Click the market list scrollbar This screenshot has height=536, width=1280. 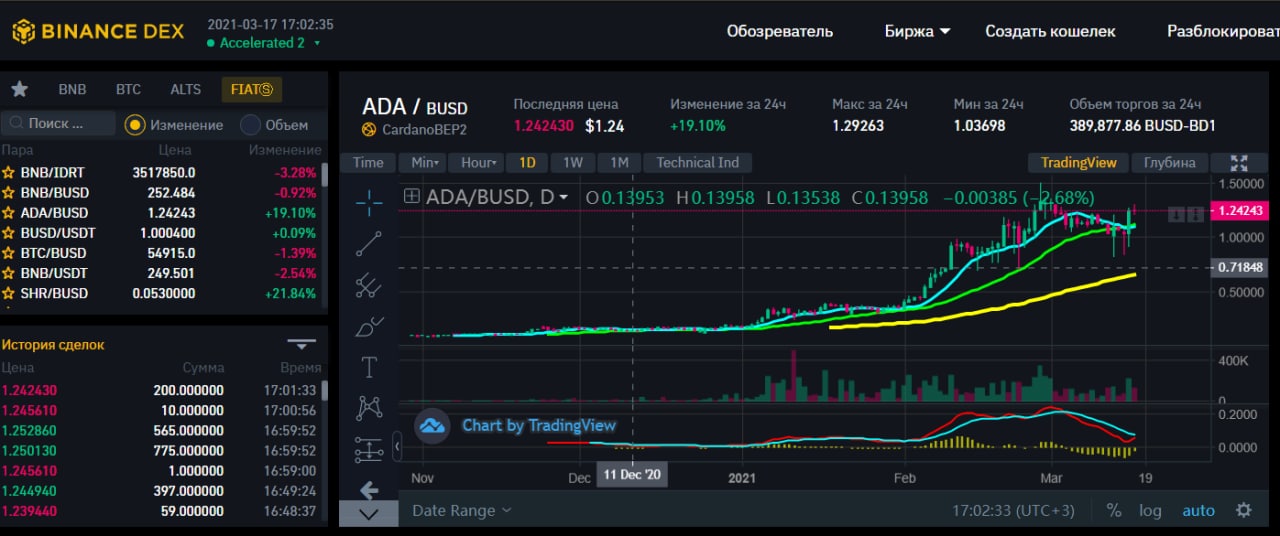tap(324, 175)
